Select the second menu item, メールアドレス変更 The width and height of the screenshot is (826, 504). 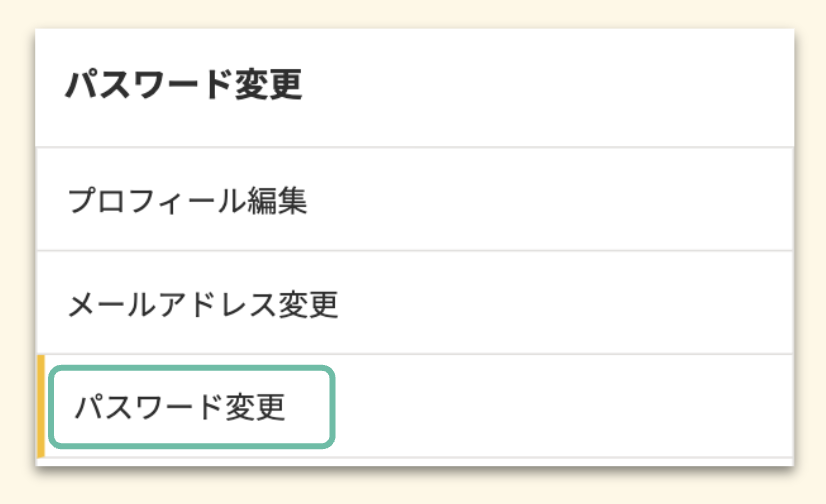click(203, 303)
